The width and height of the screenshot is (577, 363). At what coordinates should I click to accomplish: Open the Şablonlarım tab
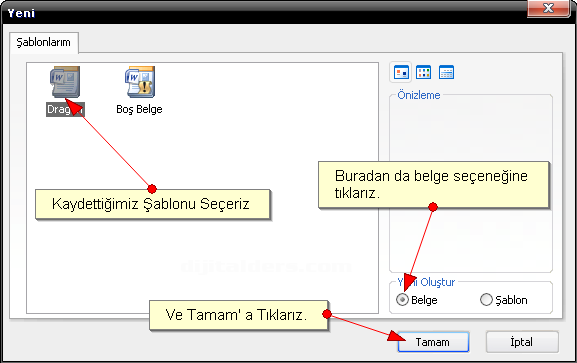(x=43, y=42)
